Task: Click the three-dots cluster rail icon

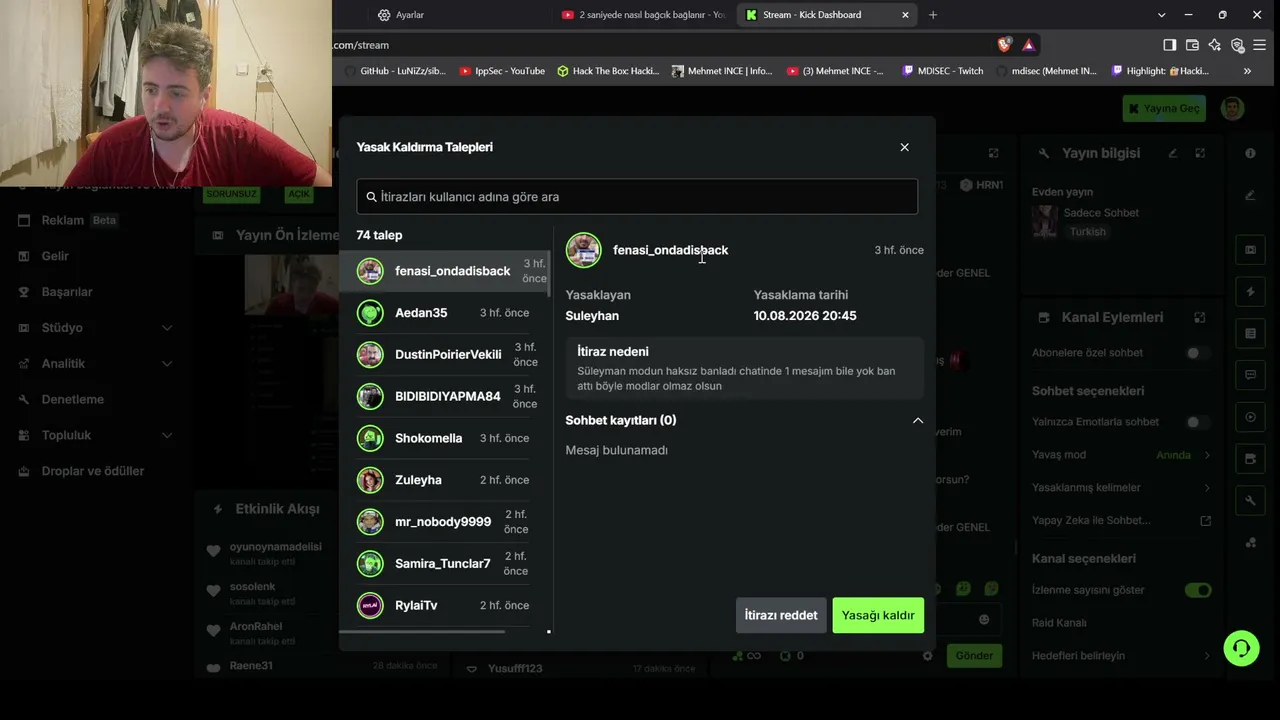Action: tap(1250, 542)
